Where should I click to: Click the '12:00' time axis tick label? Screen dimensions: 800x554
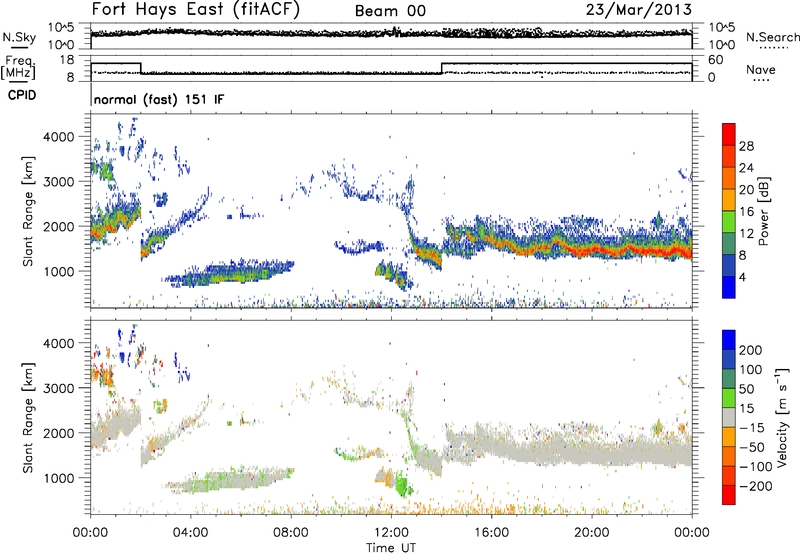pyautogui.click(x=391, y=533)
